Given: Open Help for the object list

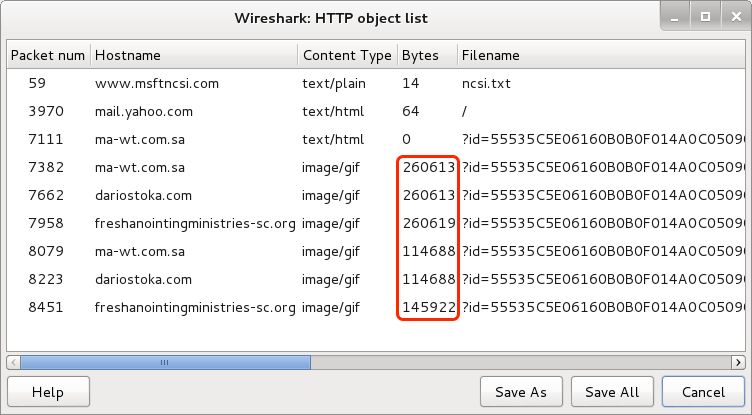Looking at the screenshot, I should (48, 392).
